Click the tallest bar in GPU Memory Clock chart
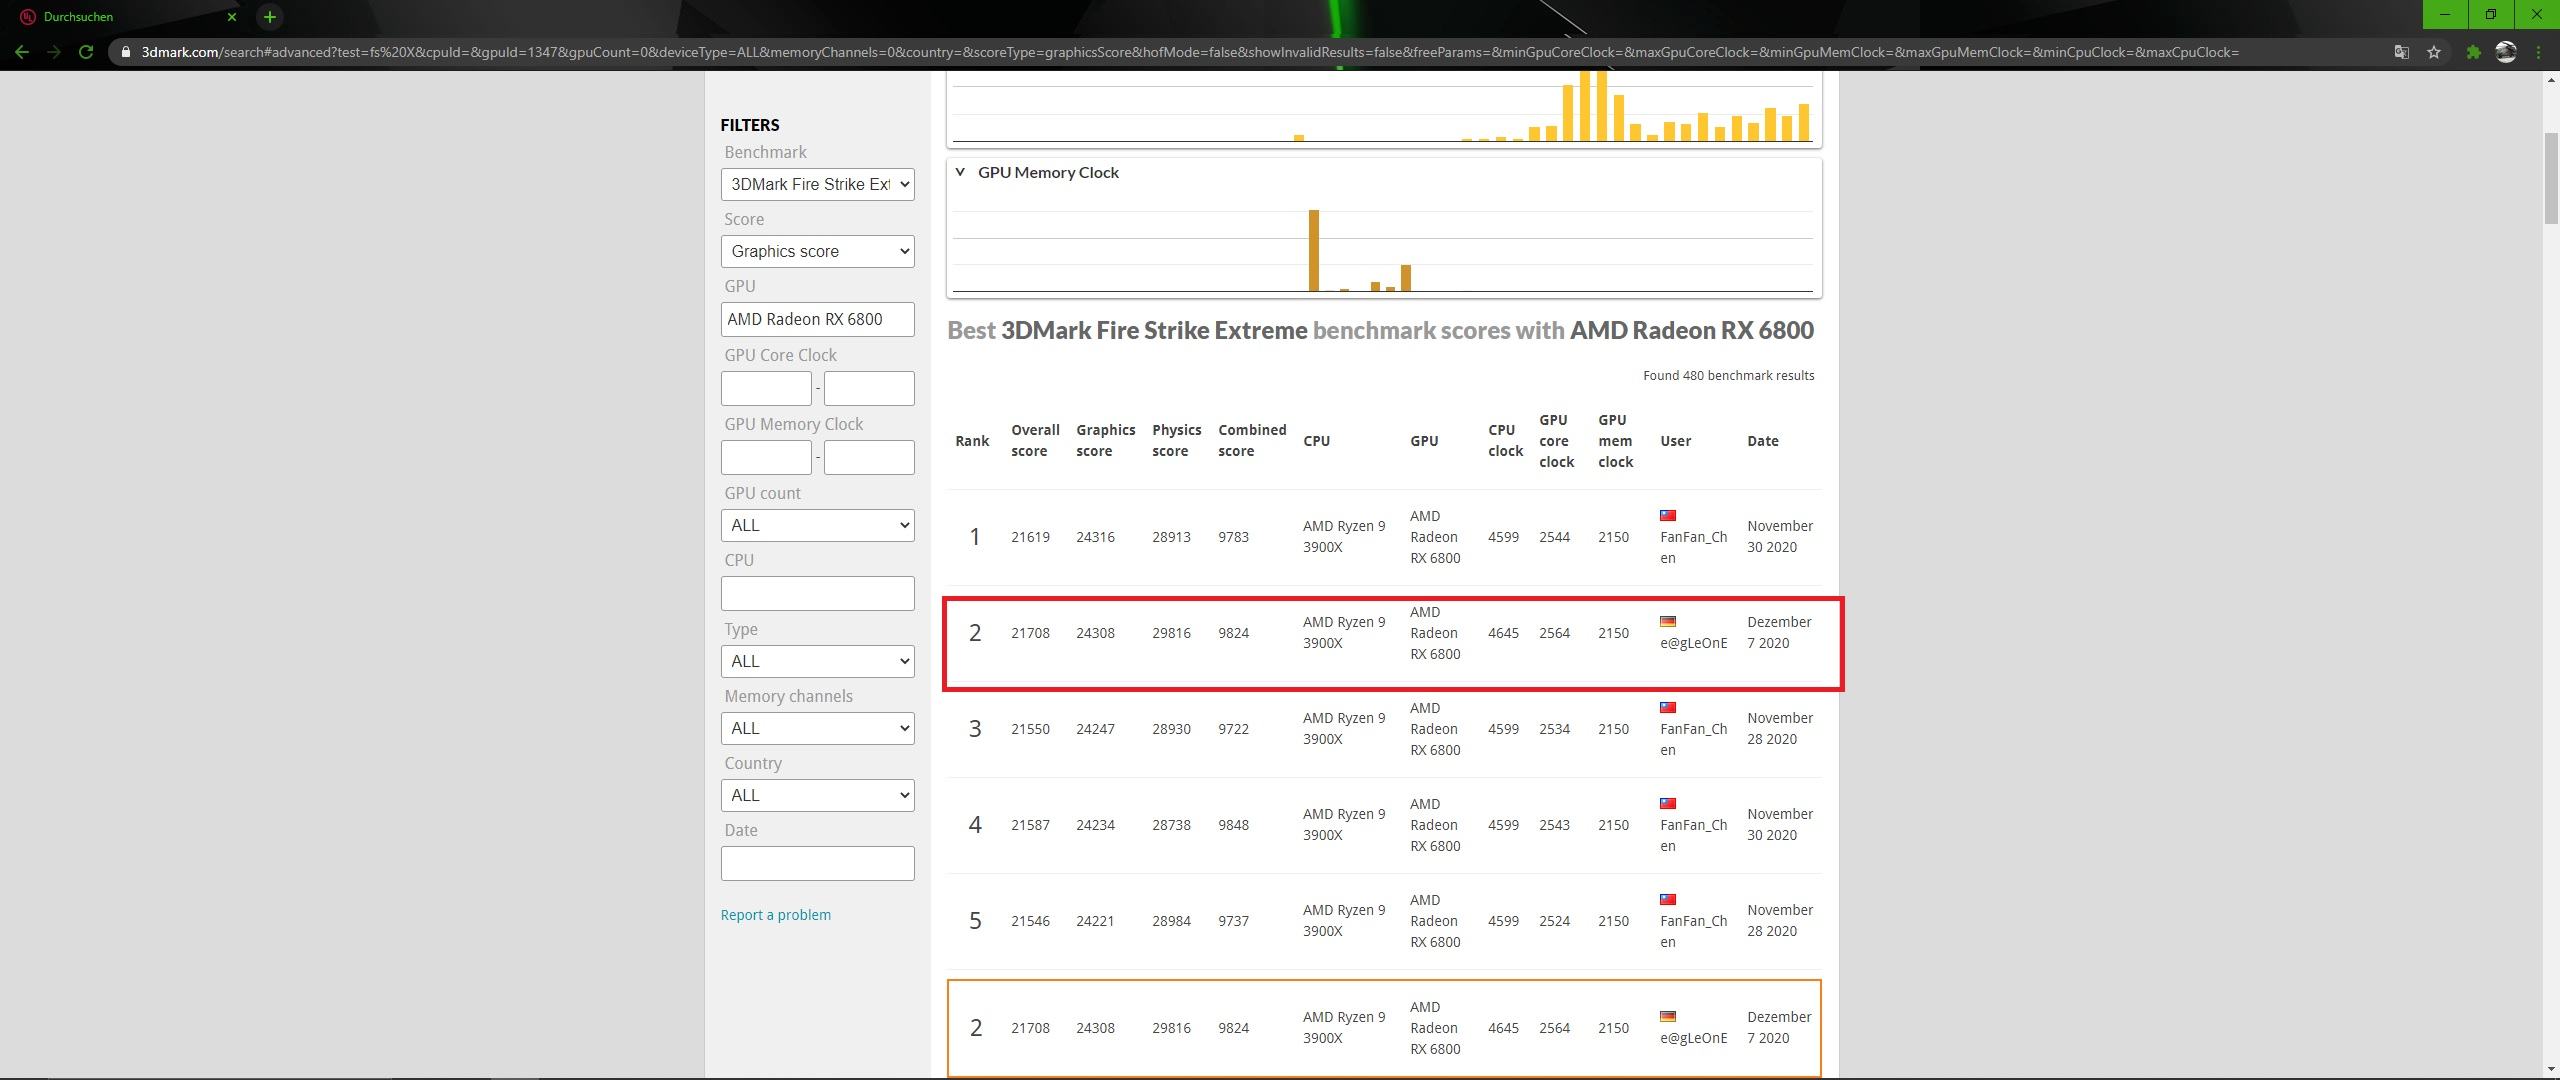 1314,250
